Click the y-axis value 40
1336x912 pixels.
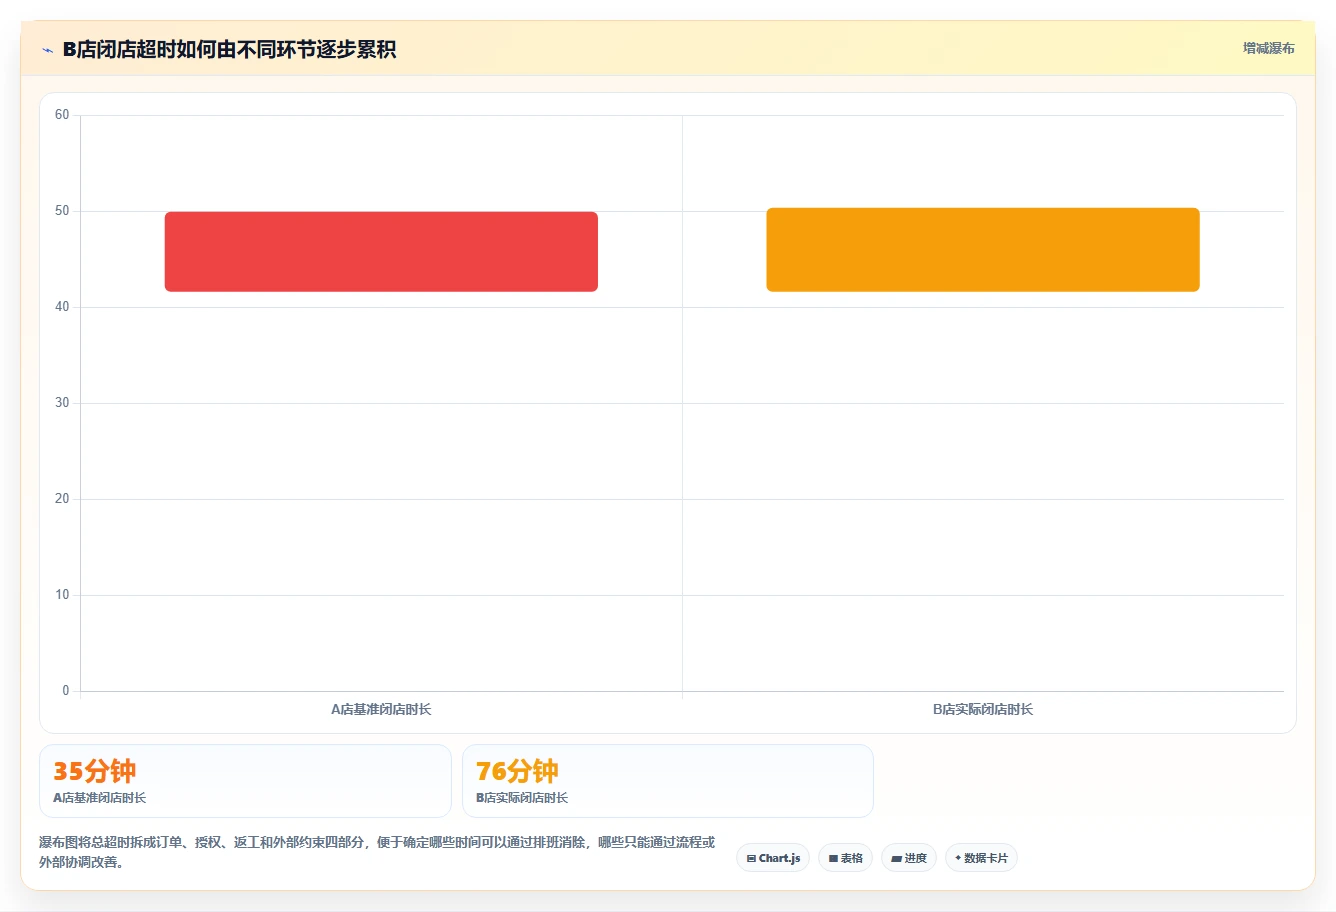pos(62,307)
